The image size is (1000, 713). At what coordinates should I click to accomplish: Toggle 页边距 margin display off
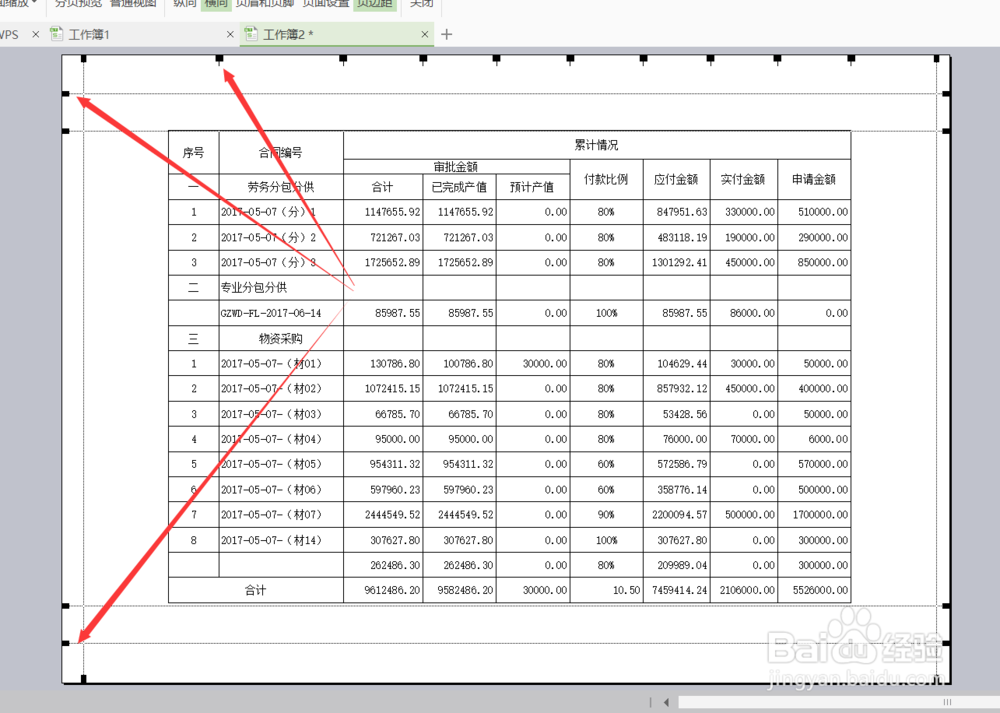coord(375,4)
